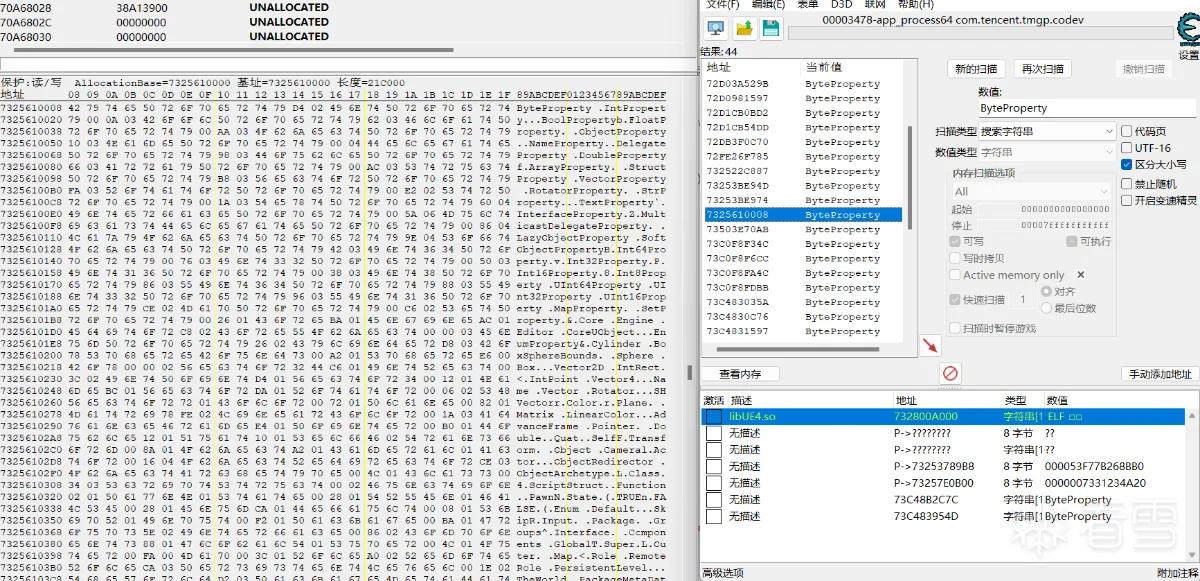Click the red prohibition clear-list icon
This screenshot has height=581, width=1200.
point(951,373)
